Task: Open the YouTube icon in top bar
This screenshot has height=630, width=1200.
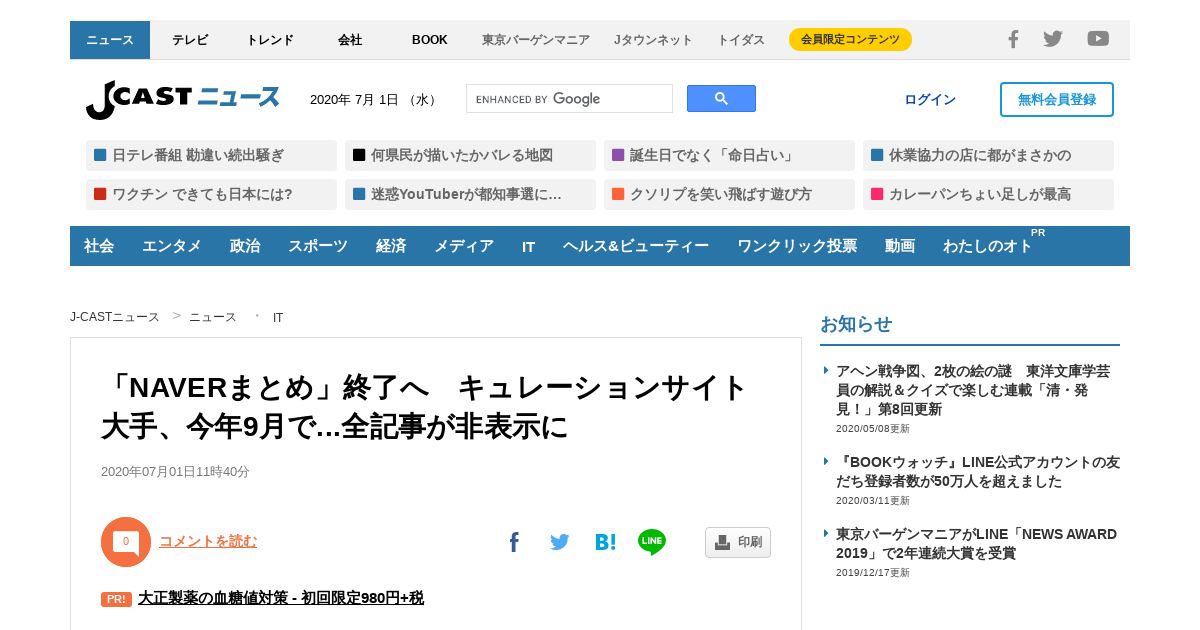Action: pyautogui.click(x=1098, y=39)
